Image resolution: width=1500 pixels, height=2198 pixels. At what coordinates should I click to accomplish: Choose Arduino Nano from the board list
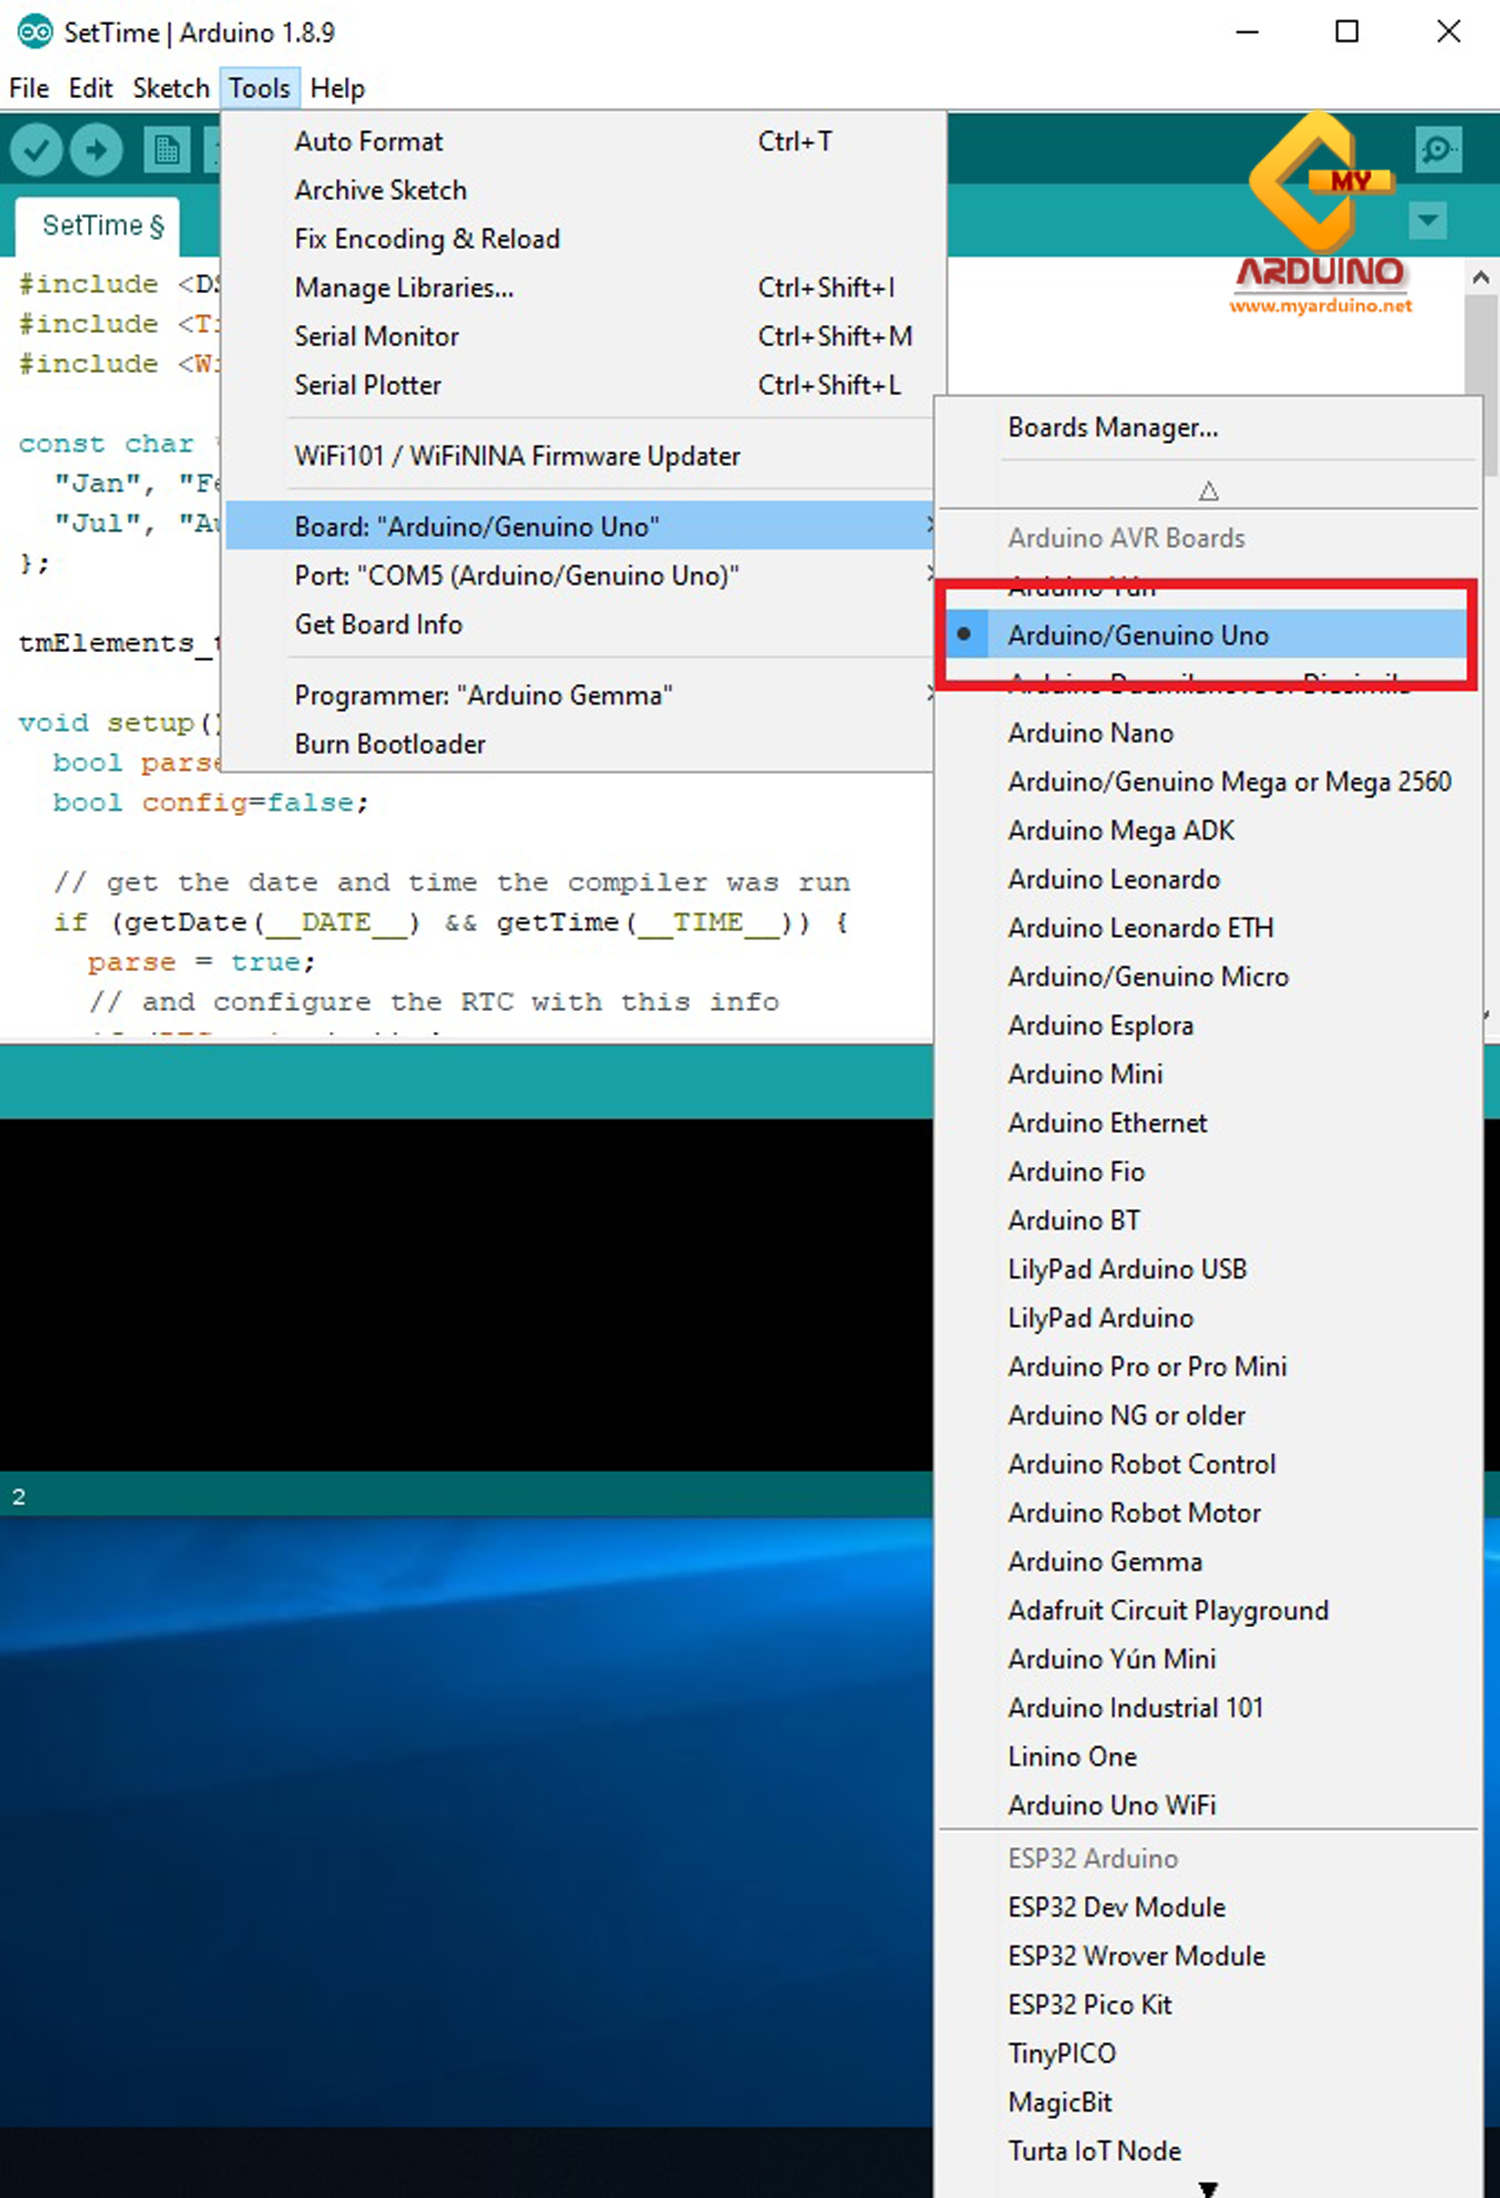pyautogui.click(x=1090, y=733)
